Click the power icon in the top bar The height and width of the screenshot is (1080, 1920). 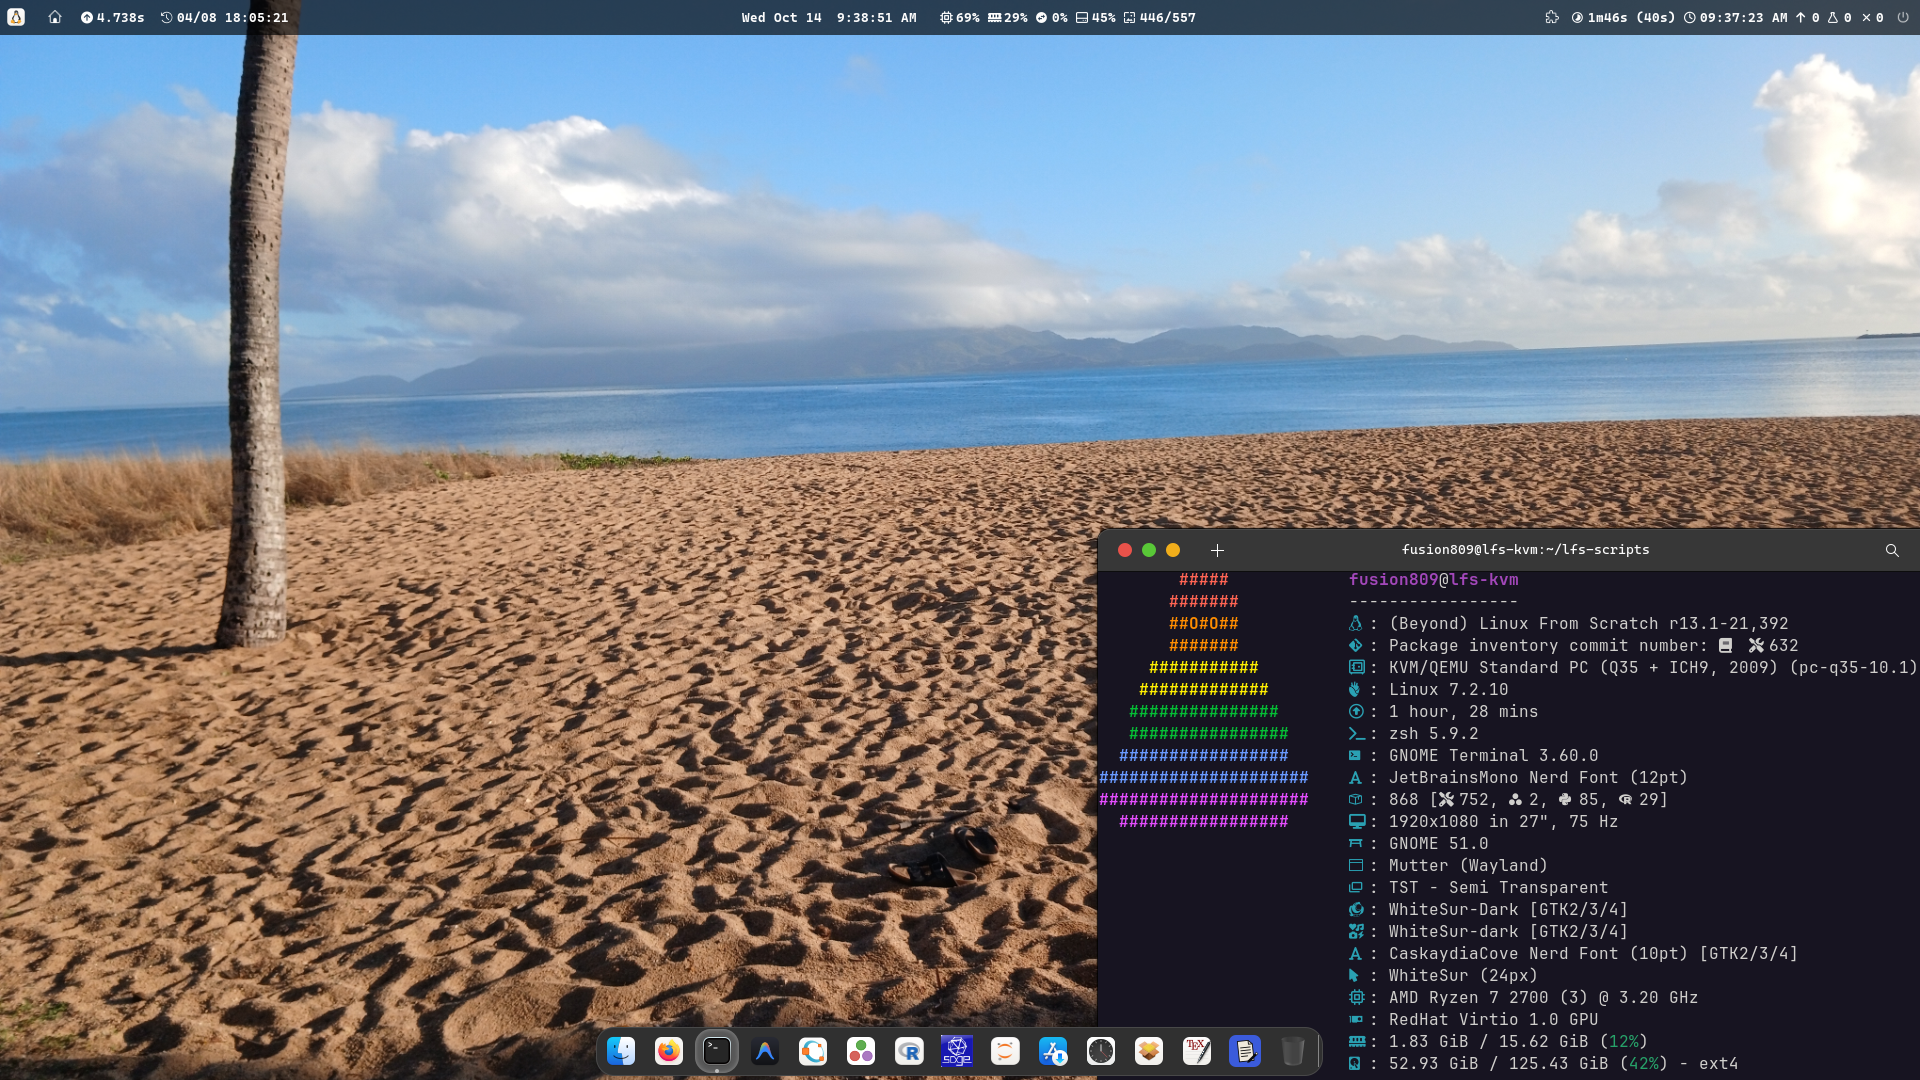(1903, 17)
